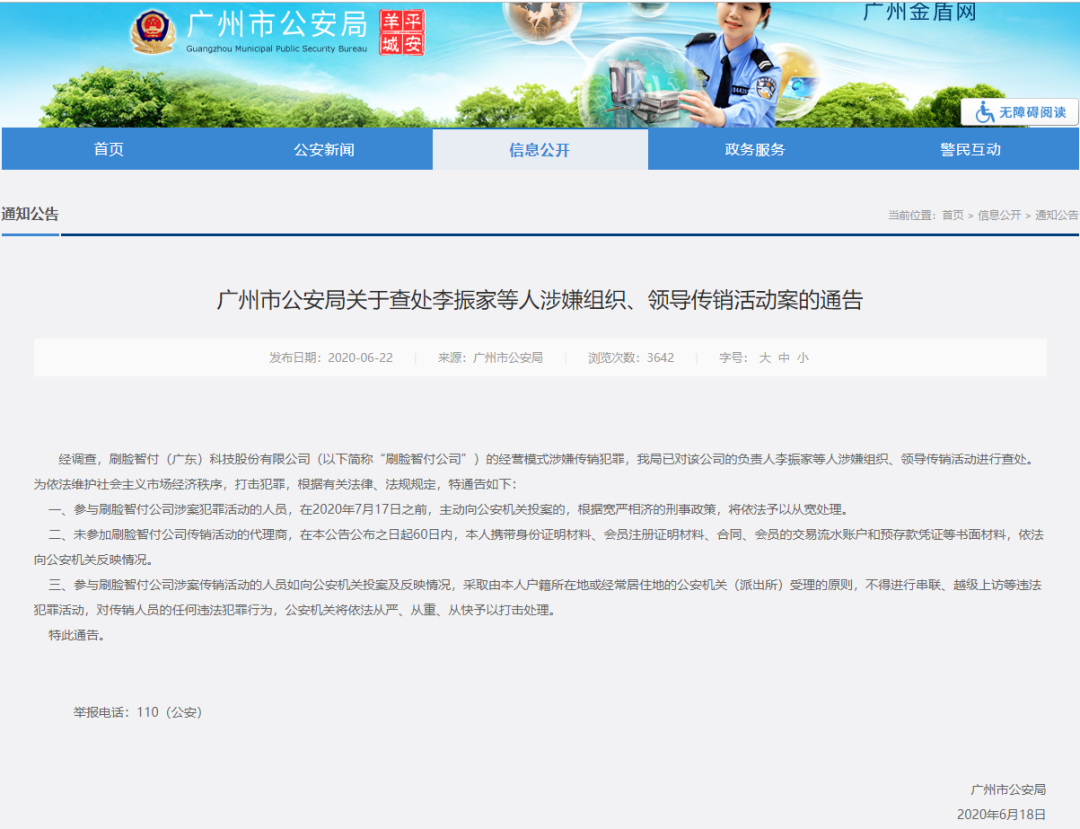This screenshot has width=1080, height=829.
Task: Click the police badge emblem logo
Action: tap(152, 32)
